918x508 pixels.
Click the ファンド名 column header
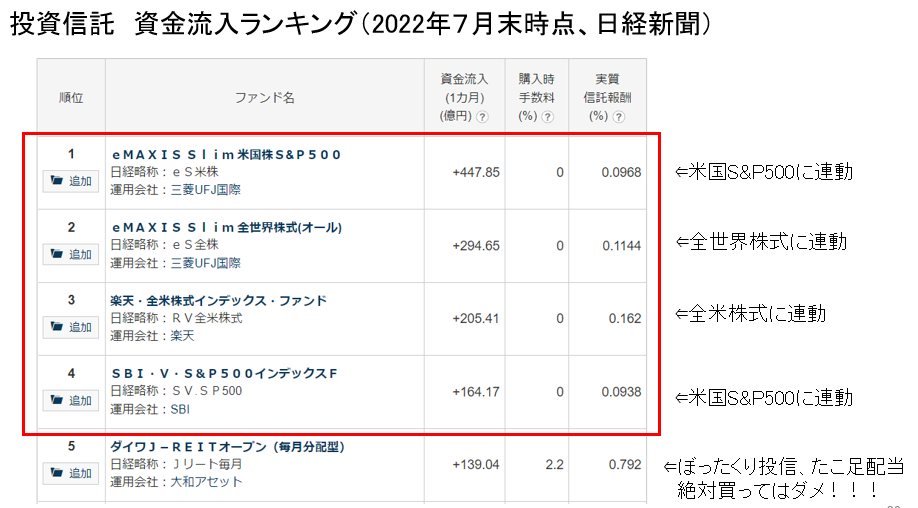[265, 97]
